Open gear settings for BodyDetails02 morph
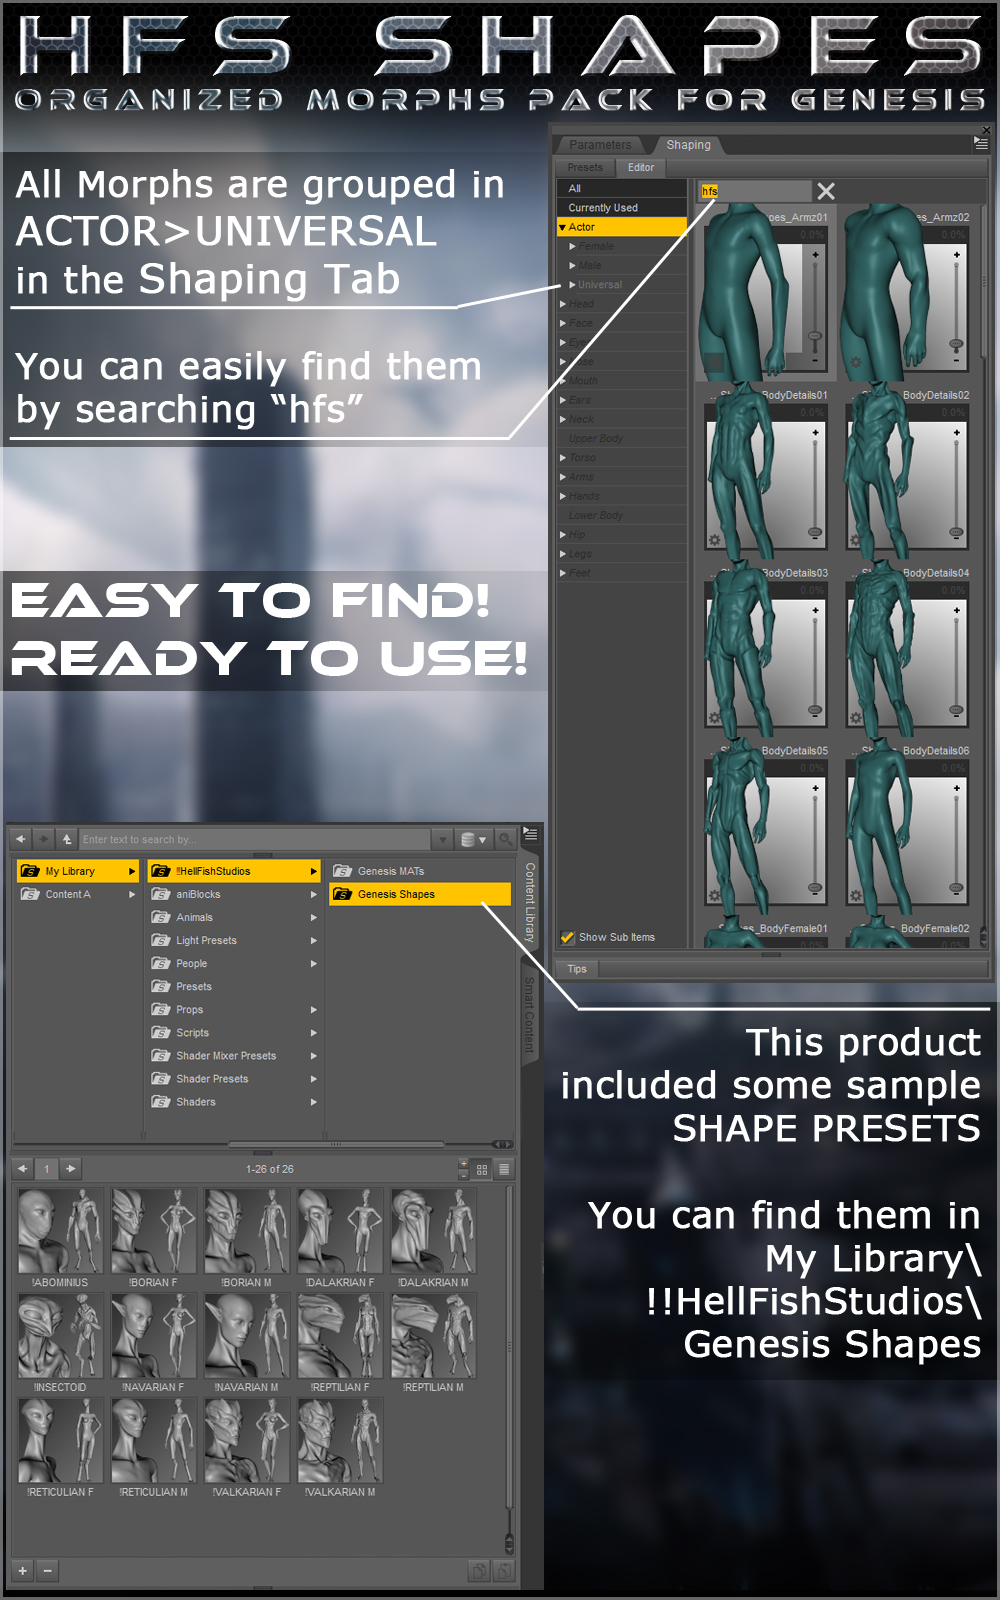The image size is (1000, 1600). [x=855, y=540]
